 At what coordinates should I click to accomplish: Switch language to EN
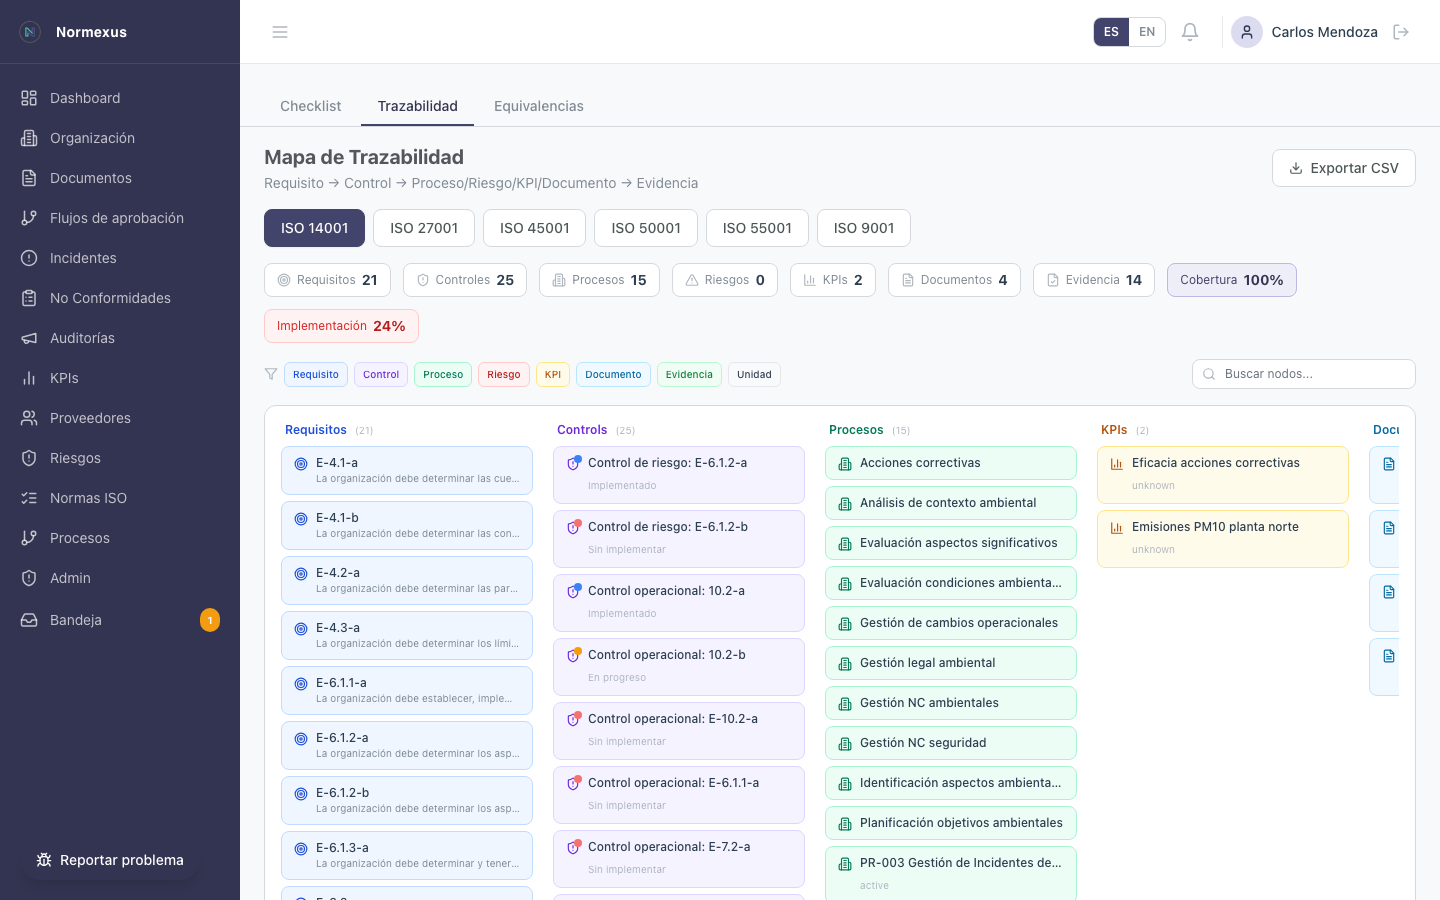pos(1147,32)
